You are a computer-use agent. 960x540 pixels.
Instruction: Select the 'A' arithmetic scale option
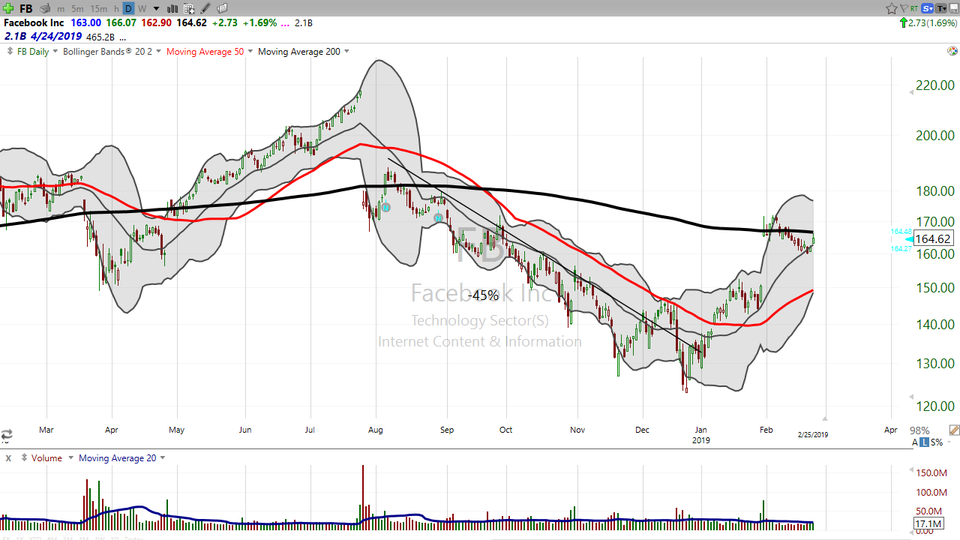(x=915, y=442)
